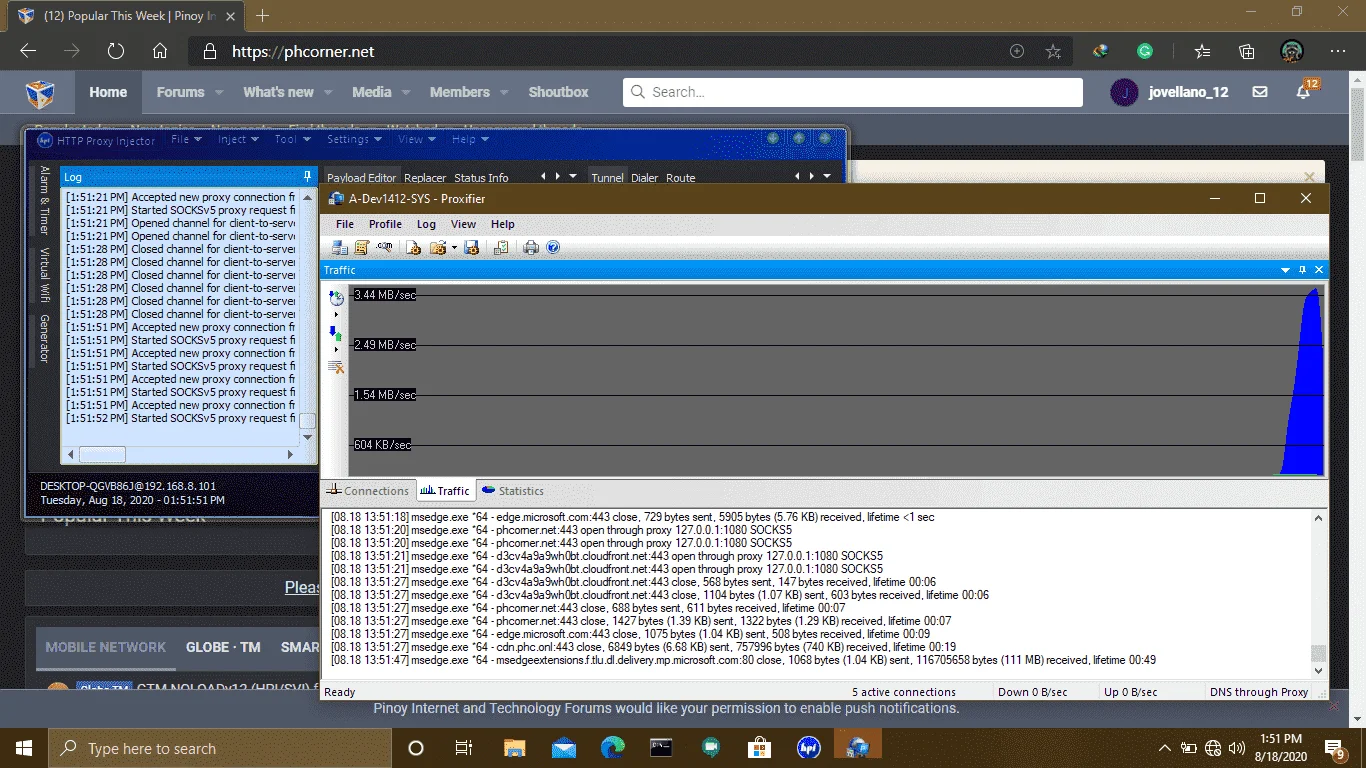The height and width of the screenshot is (768, 1366).
Task: Open Edge Favorites list icon
Action: click(1202, 51)
